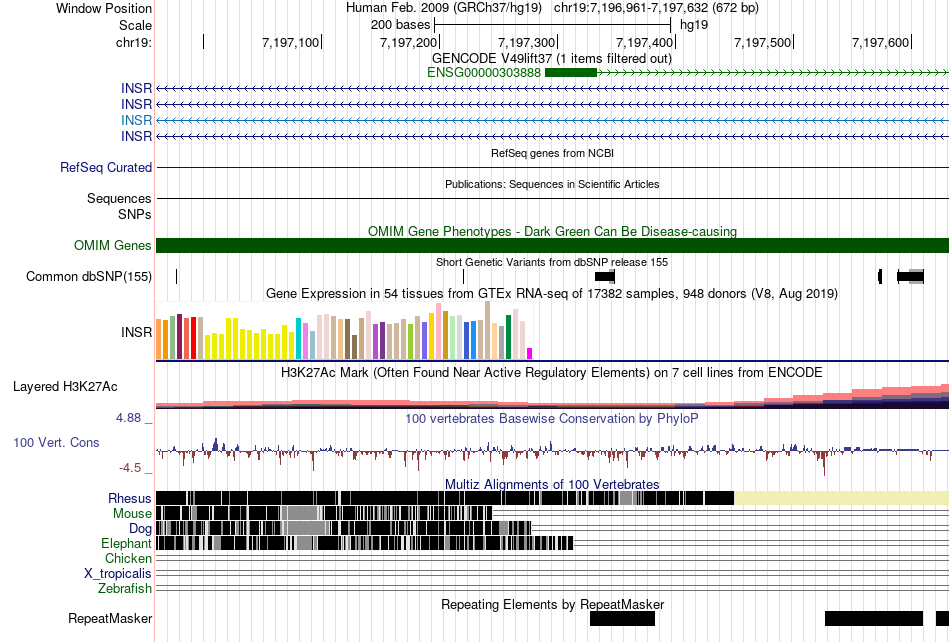Click the INSR label beside GTEx bar chart
The height and width of the screenshot is (642, 950).
[136, 333]
